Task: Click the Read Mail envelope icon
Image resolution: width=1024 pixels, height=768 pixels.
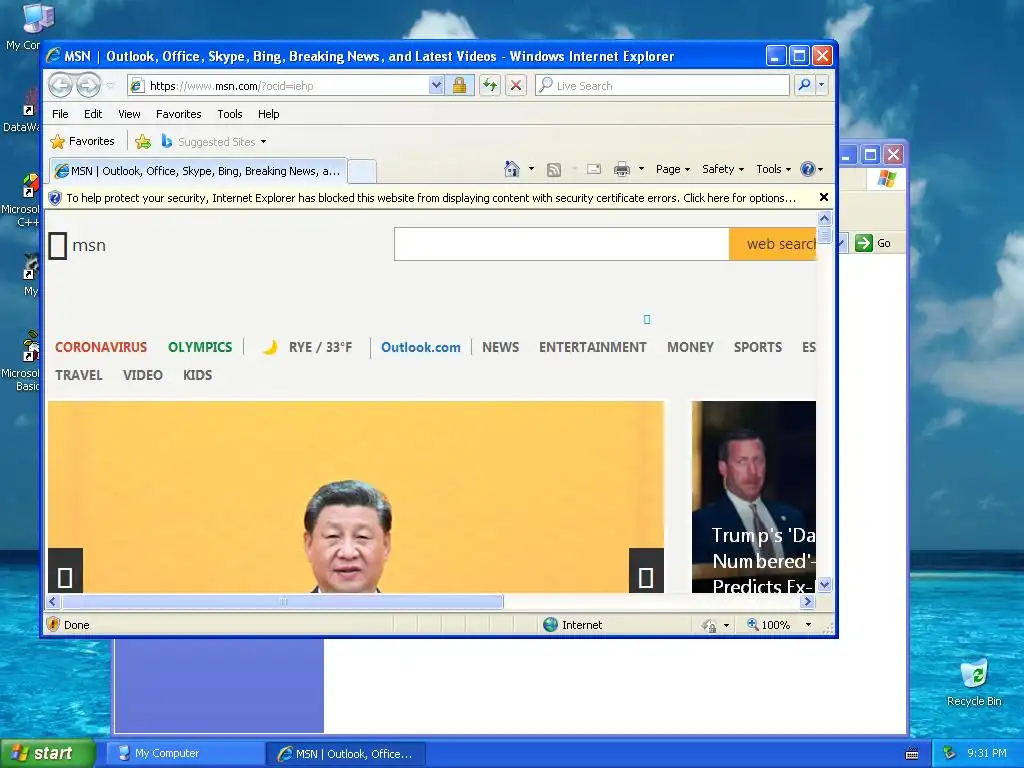Action: pyautogui.click(x=594, y=169)
